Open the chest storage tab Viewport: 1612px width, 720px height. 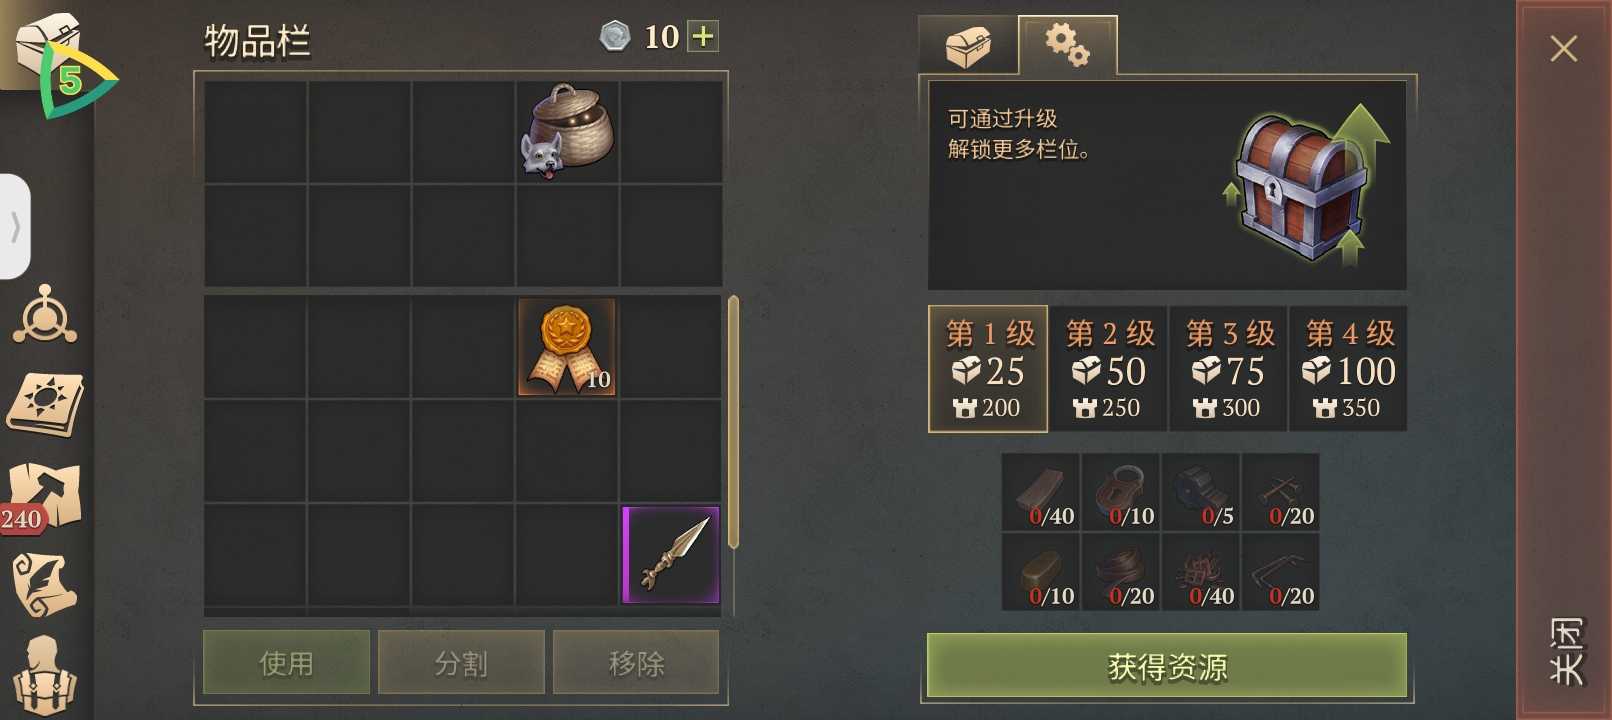pos(968,46)
